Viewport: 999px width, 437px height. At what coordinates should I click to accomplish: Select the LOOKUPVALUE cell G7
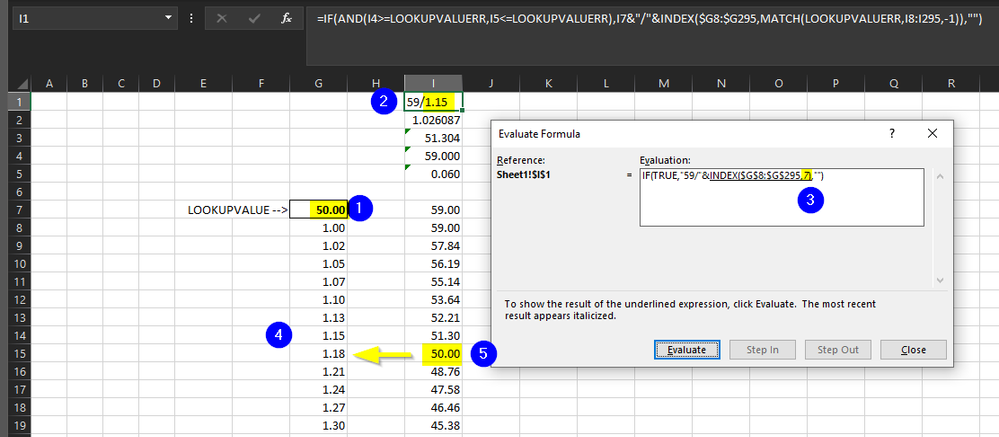[x=318, y=210]
